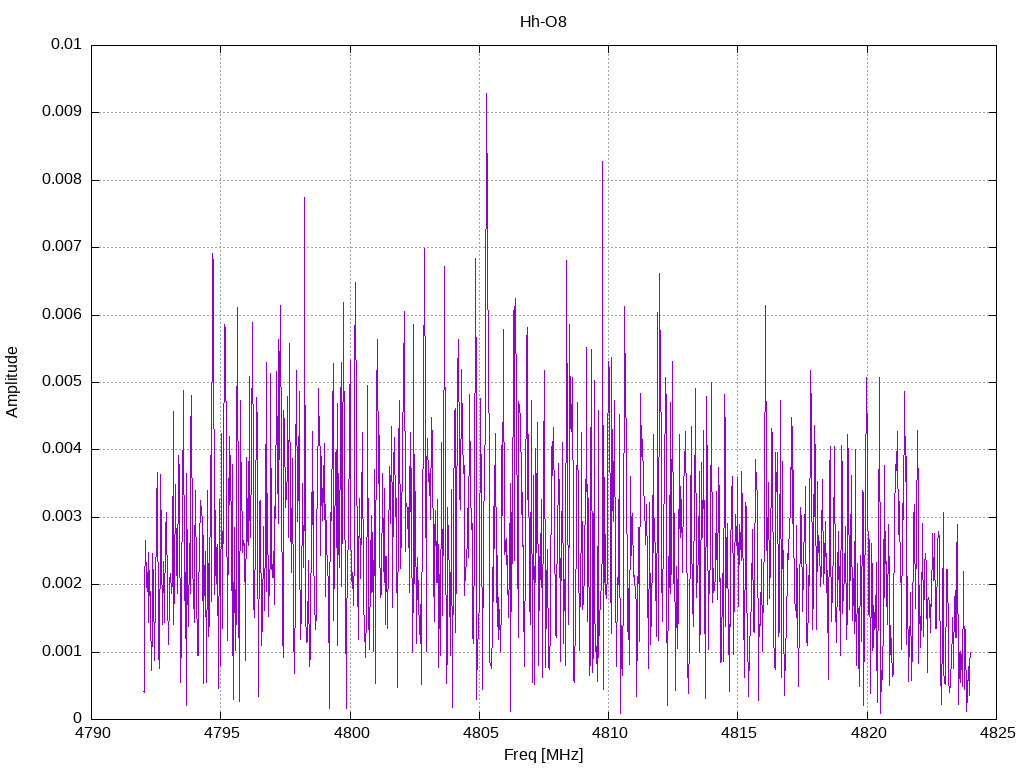Click the 0.005 y-axis tick label
Image resolution: width=1024 pixels, height=768 pixels.
point(61,381)
